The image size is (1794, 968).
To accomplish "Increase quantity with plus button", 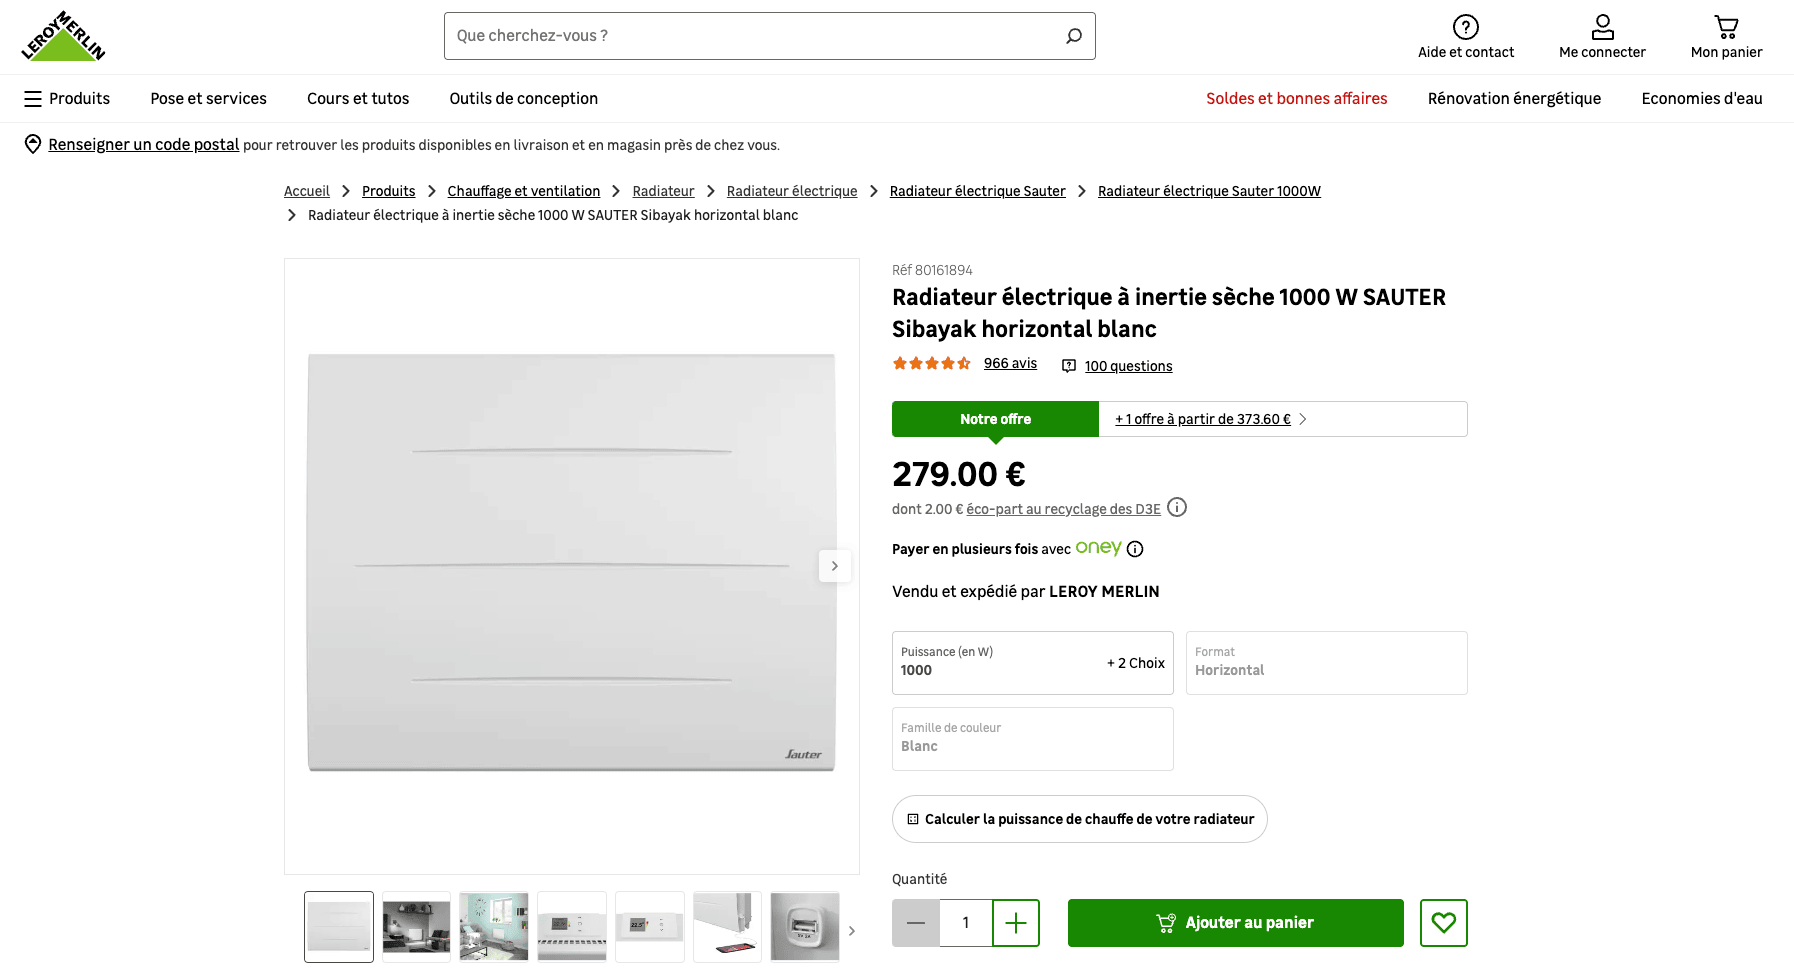I will click(x=1015, y=923).
